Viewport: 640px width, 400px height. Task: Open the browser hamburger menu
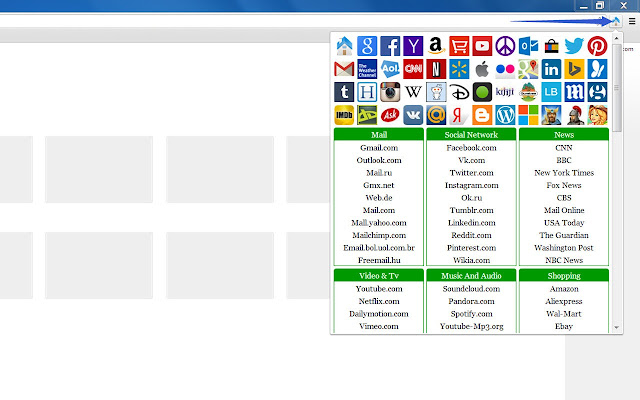pos(632,21)
